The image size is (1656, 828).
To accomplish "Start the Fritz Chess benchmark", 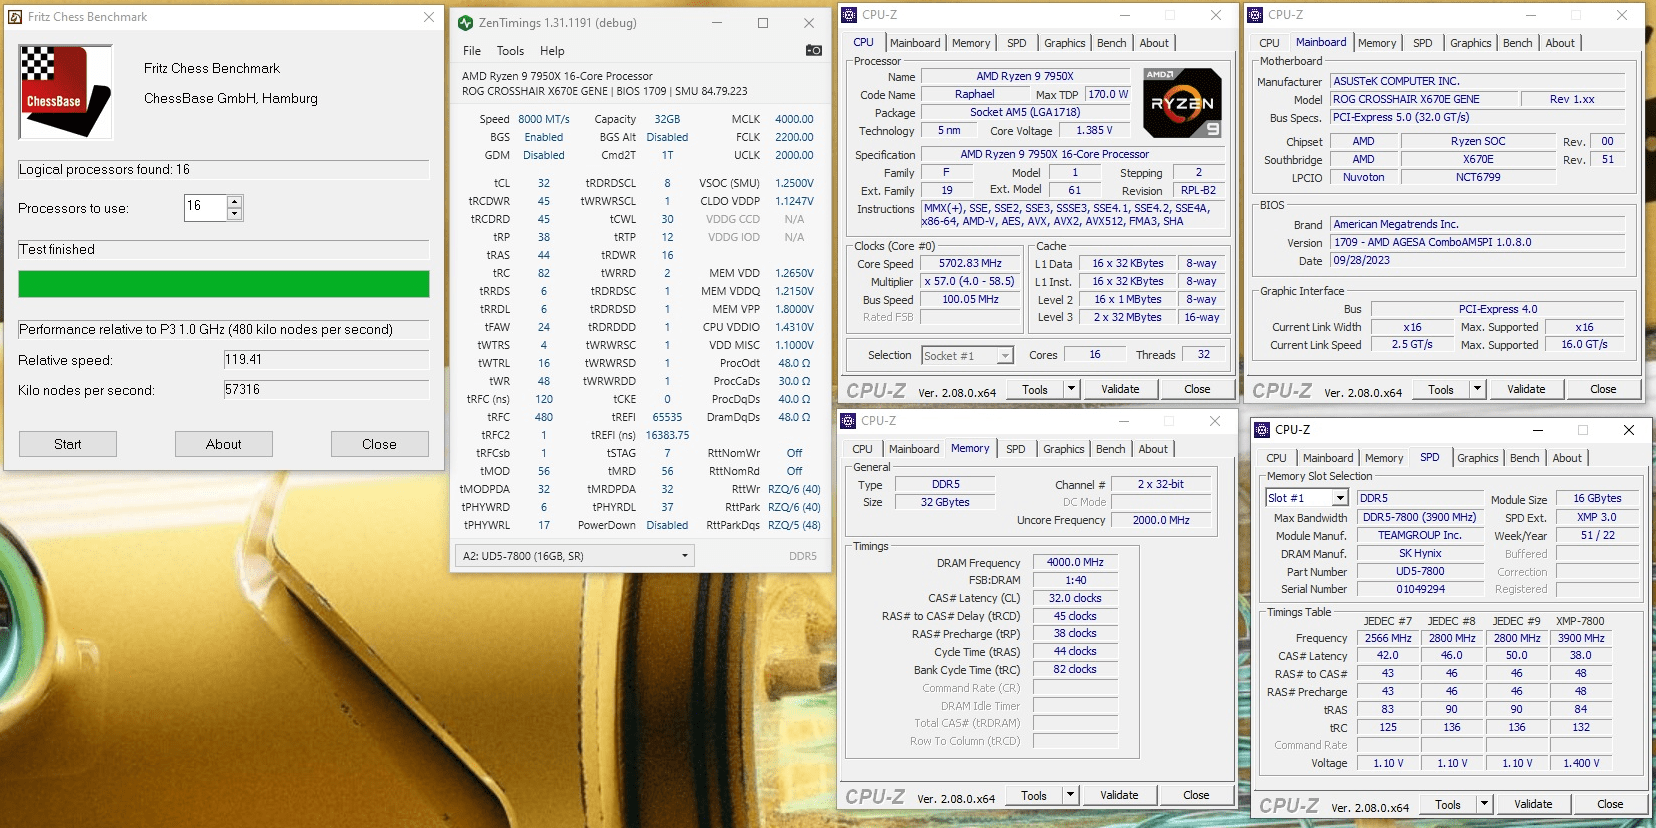I will tap(68, 444).
